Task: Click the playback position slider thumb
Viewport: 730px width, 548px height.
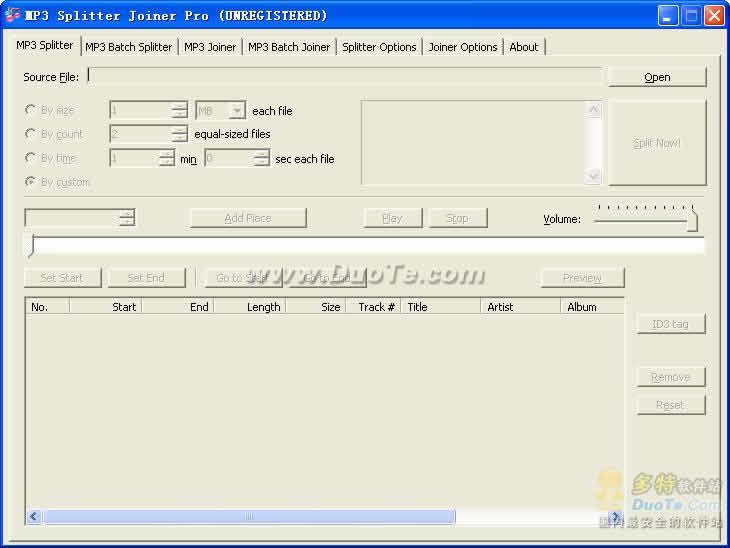Action: click(x=31, y=246)
